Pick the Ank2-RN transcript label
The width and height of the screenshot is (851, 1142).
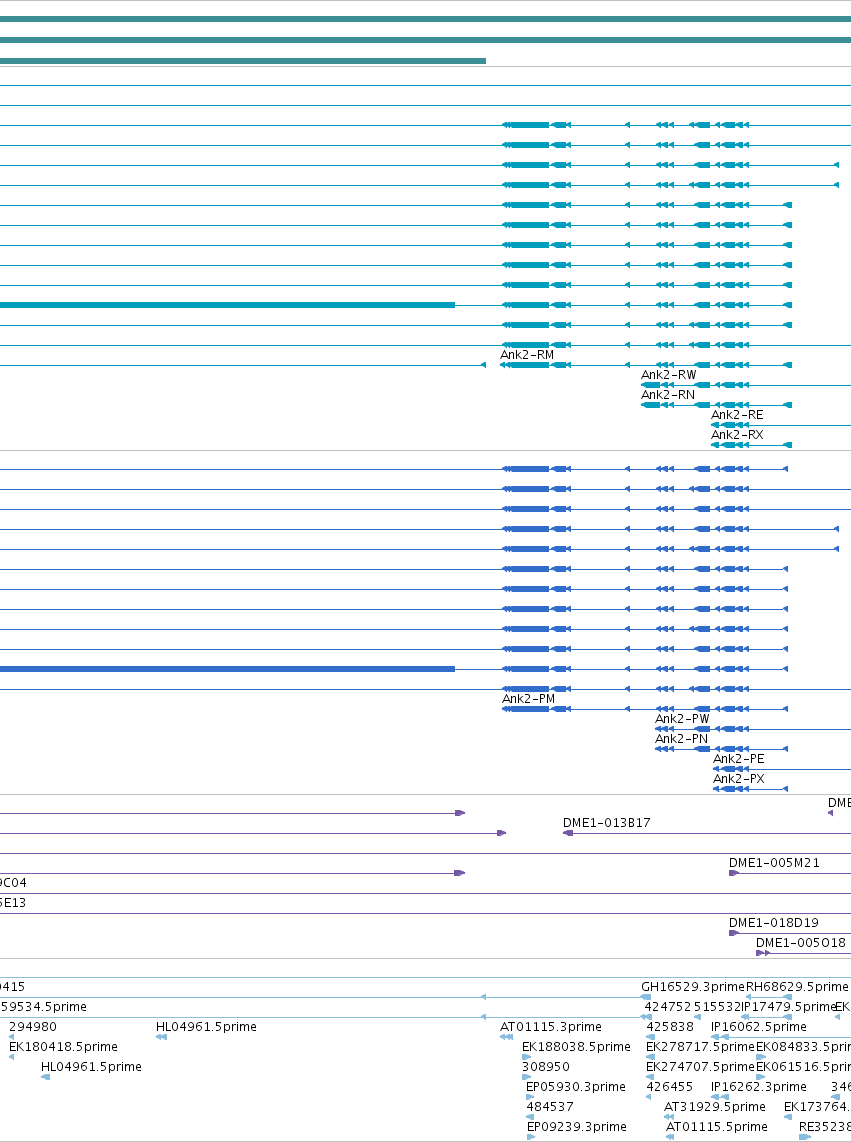click(667, 395)
